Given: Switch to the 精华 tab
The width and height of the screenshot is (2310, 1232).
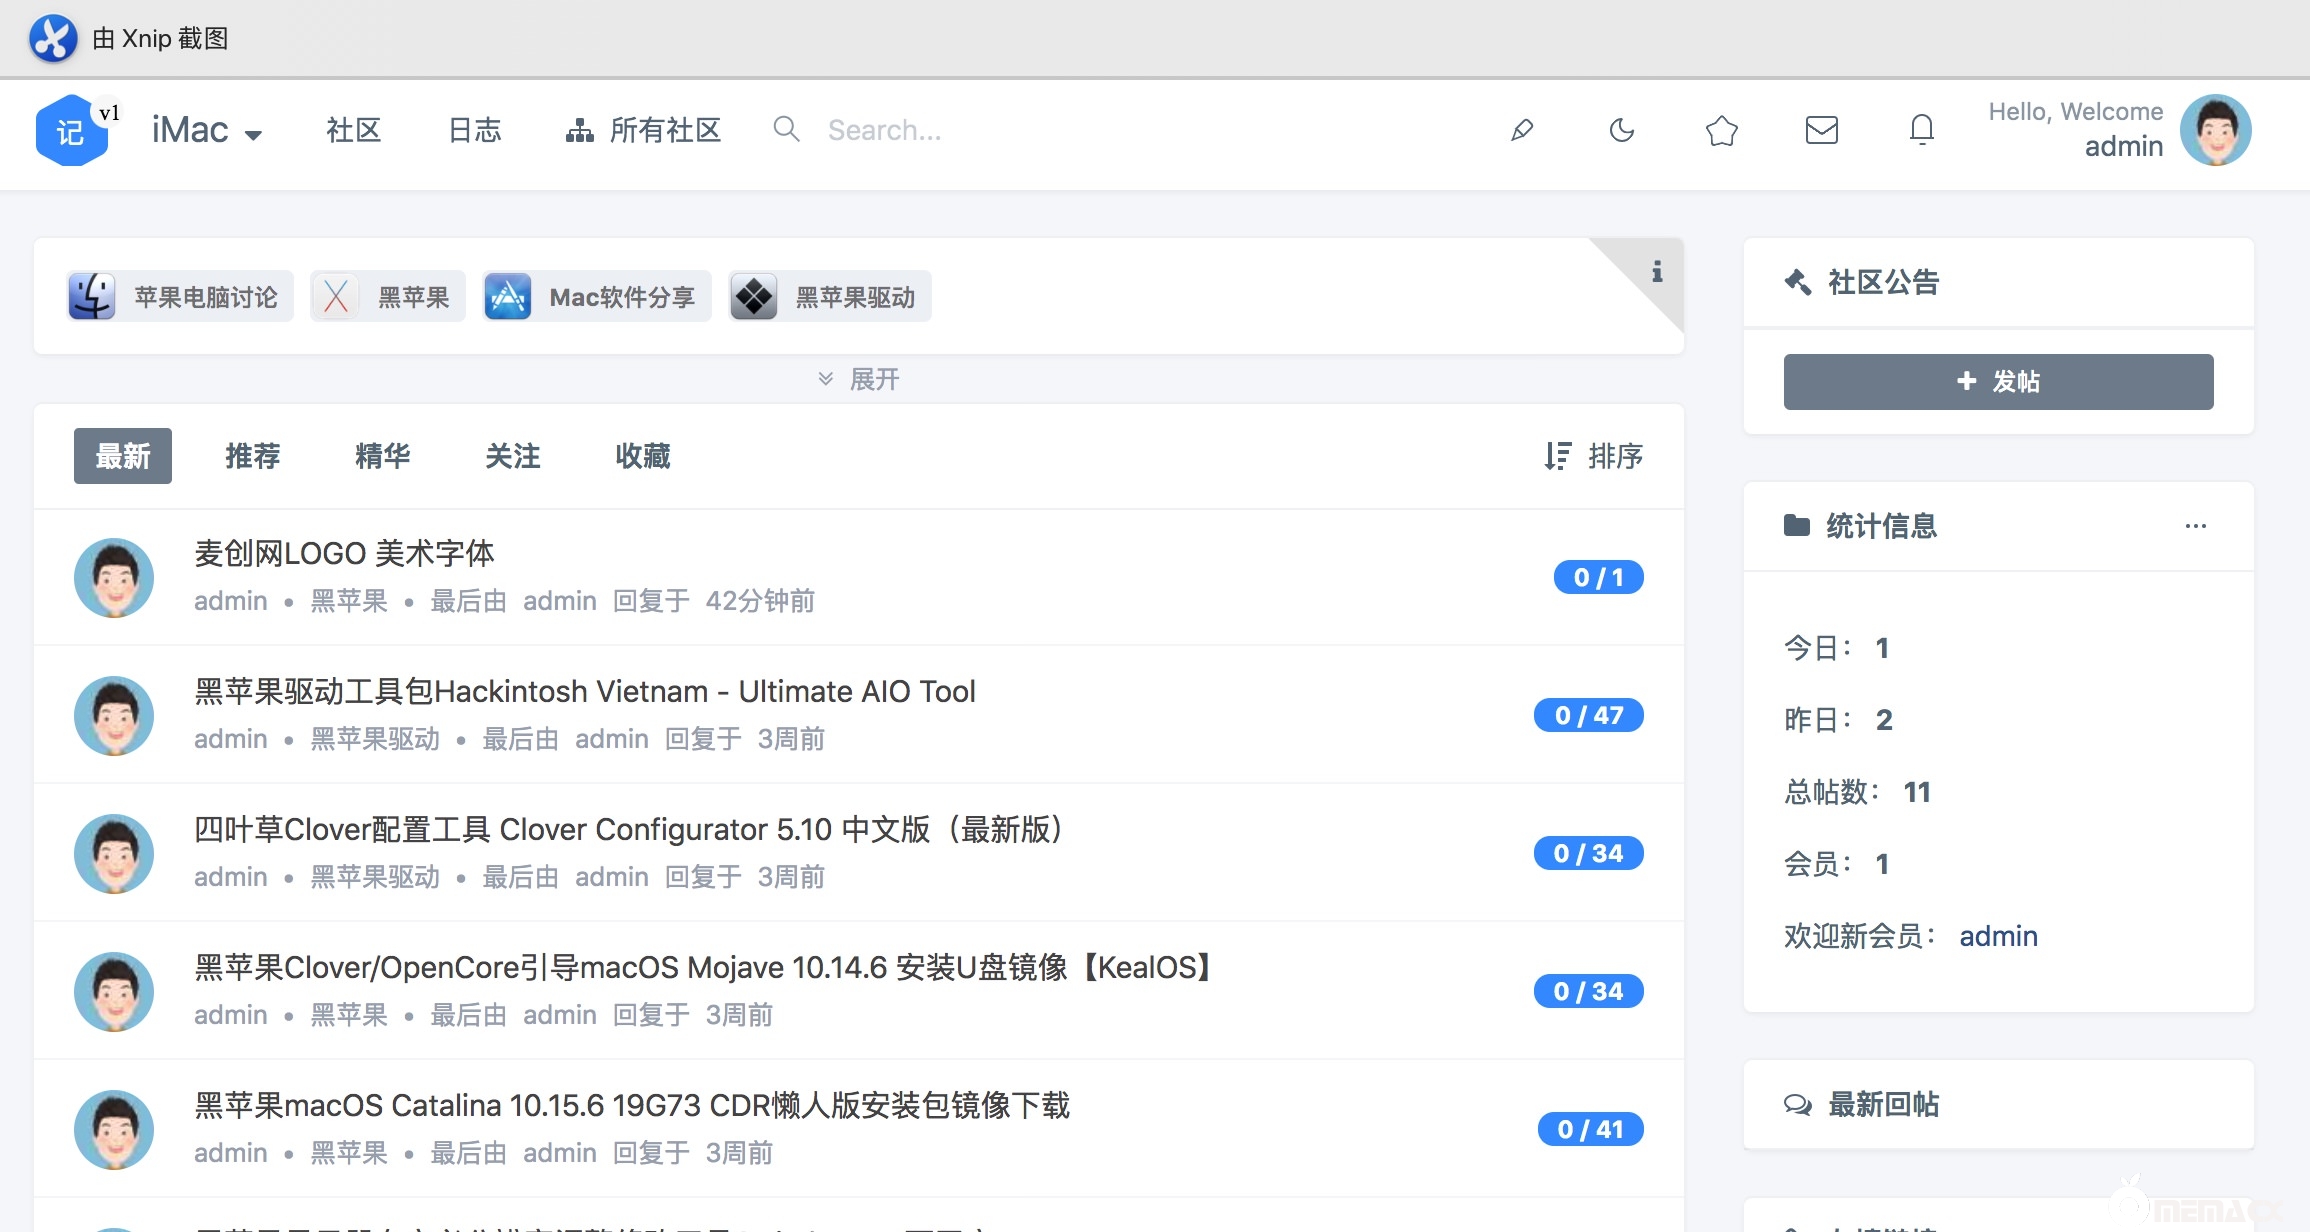Looking at the screenshot, I should (x=382, y=457).
